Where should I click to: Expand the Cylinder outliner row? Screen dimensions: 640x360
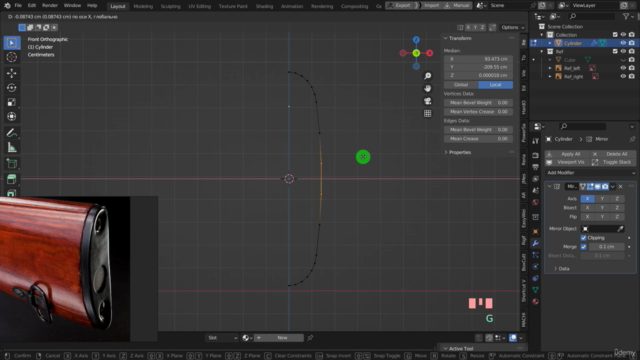[x=550, y=43]
